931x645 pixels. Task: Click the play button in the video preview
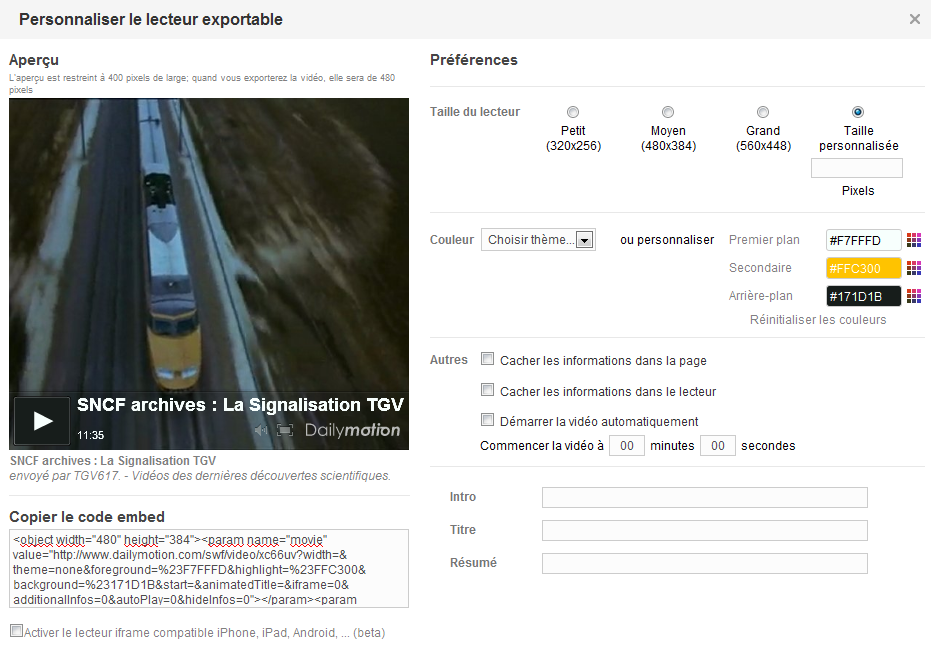click(x=42, y=420)
